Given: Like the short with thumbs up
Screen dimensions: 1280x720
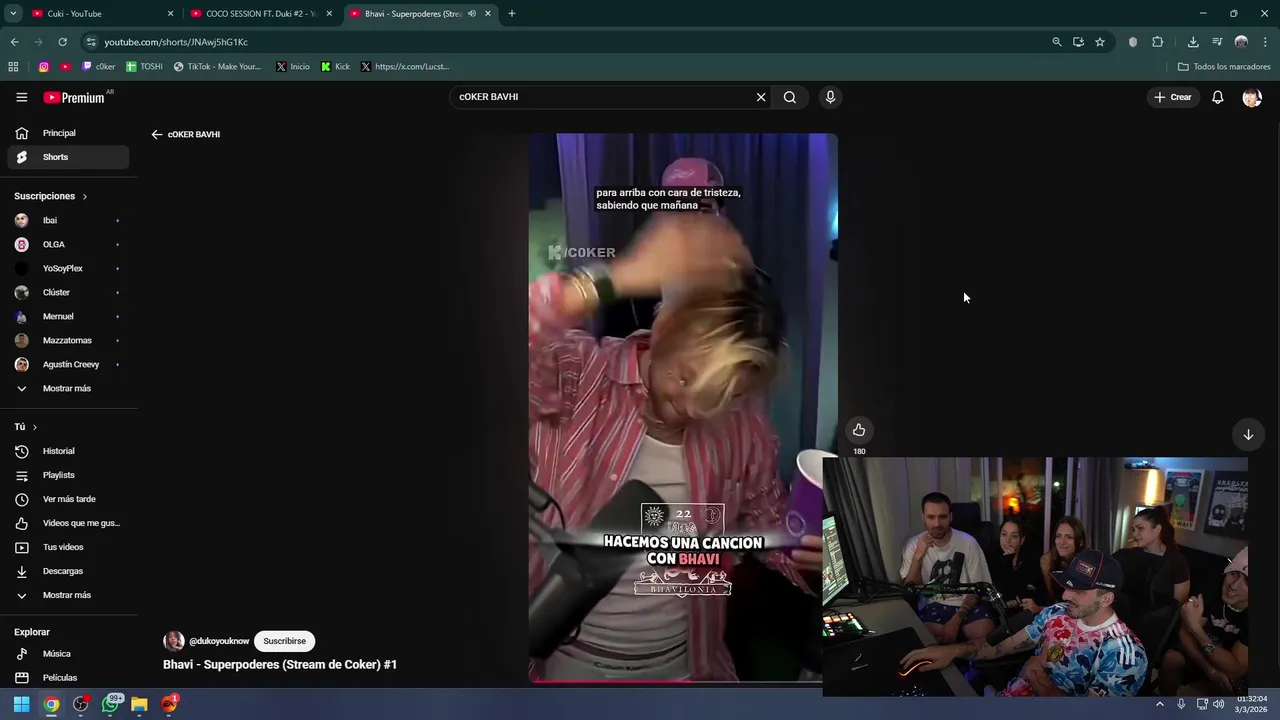Looking at the screenshot, I should [859, 430].
